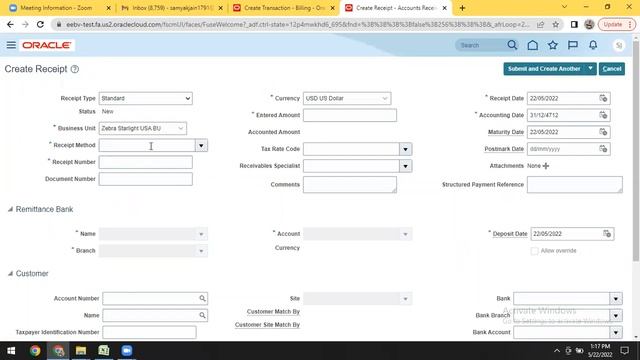The height and width of the screenshot is (360, 640).
Task: Add an attachment with the plus icon
Action: pos(546,166)
